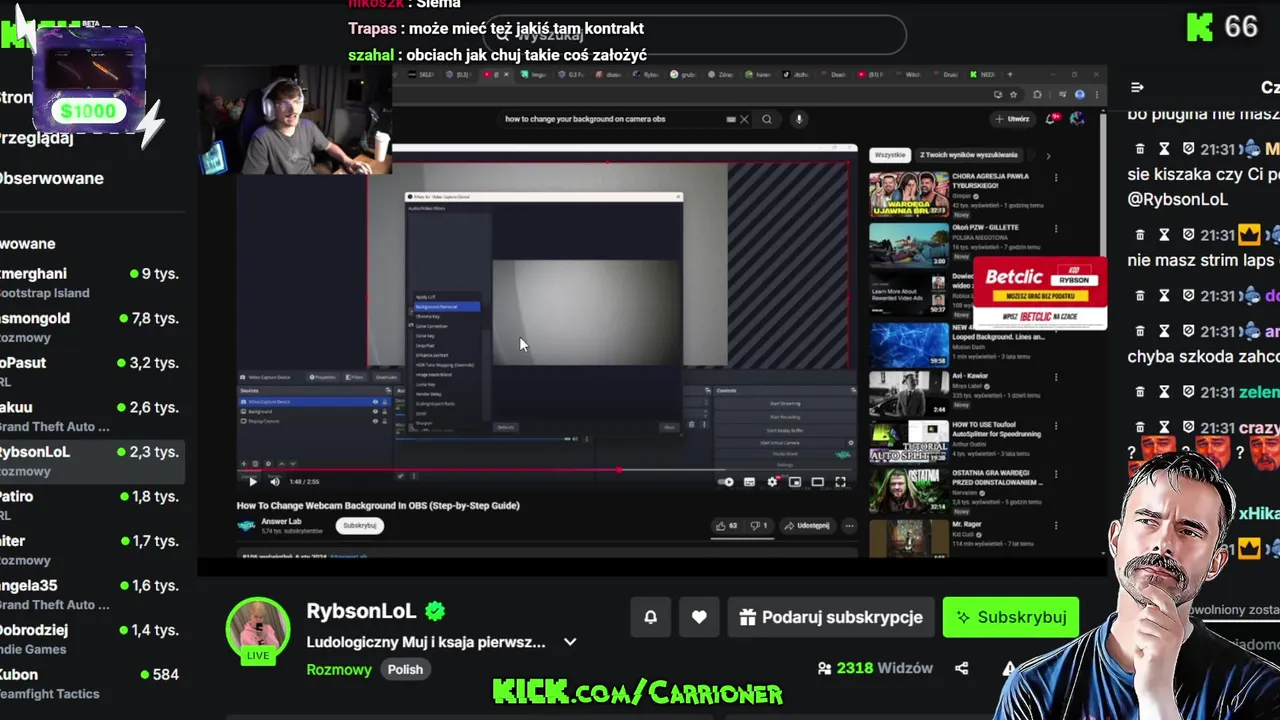Screen dimensions: 1280x720
Task: Open YouTube notifications bell
Action: pos(1052,119)
